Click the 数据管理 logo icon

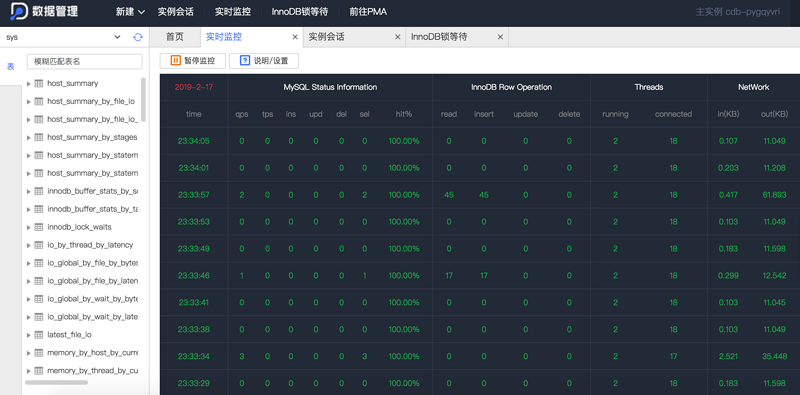click(x=18, y=12)
